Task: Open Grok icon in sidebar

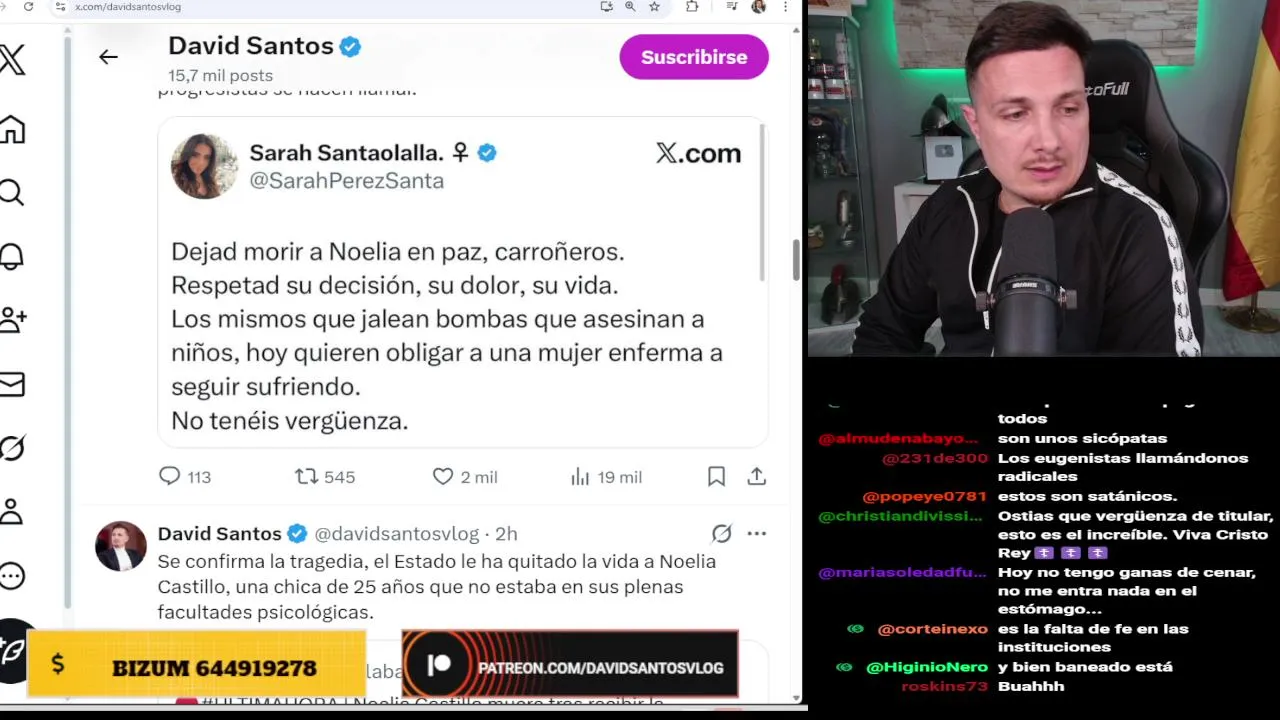Action: (x=11, y=448)
